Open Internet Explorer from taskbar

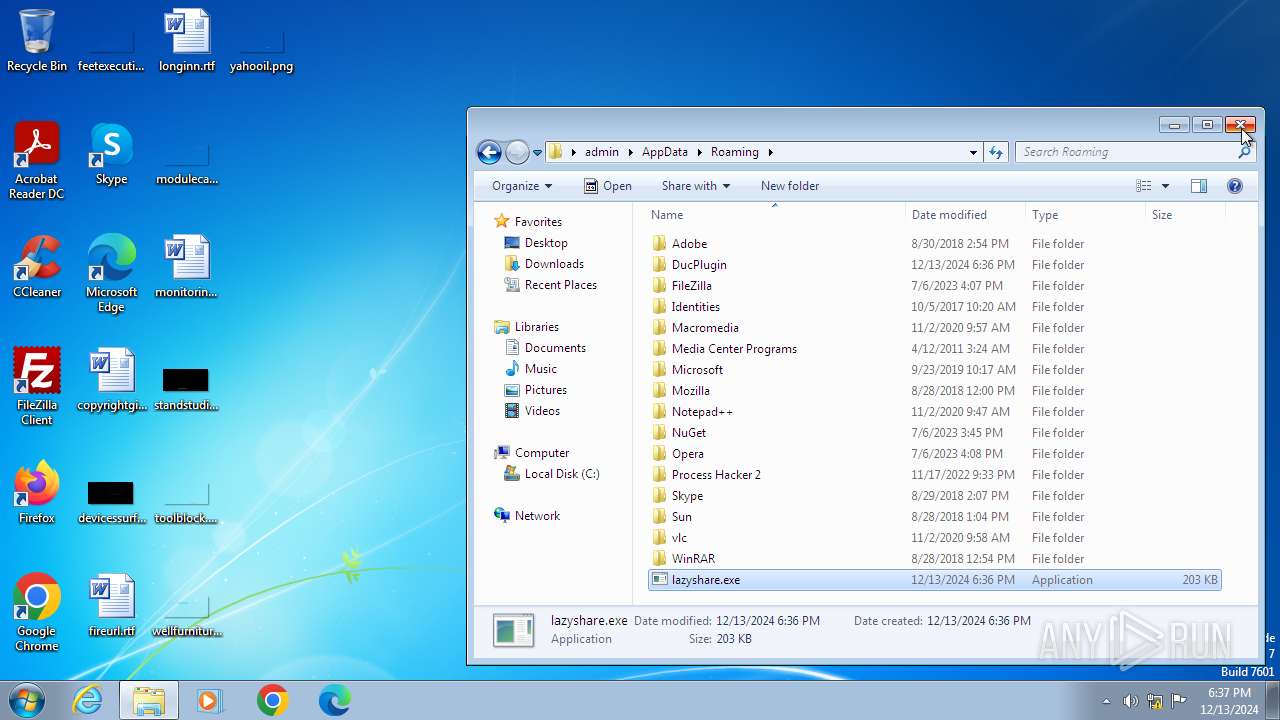coord(87,700)
